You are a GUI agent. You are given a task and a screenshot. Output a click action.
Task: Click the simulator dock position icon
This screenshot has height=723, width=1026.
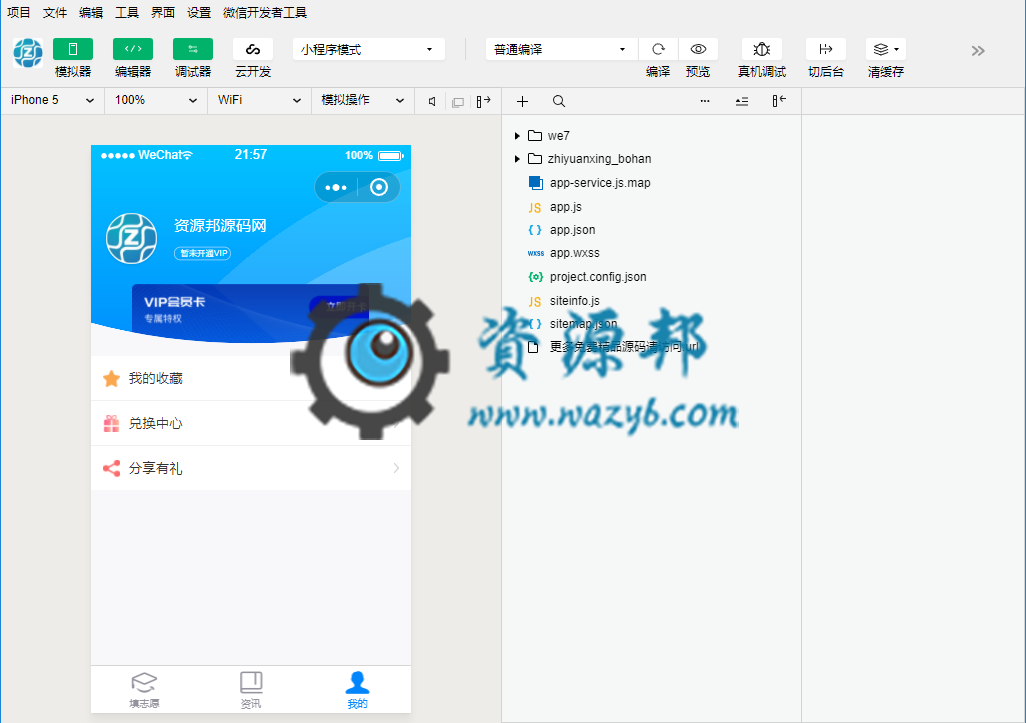click(484, 101)
